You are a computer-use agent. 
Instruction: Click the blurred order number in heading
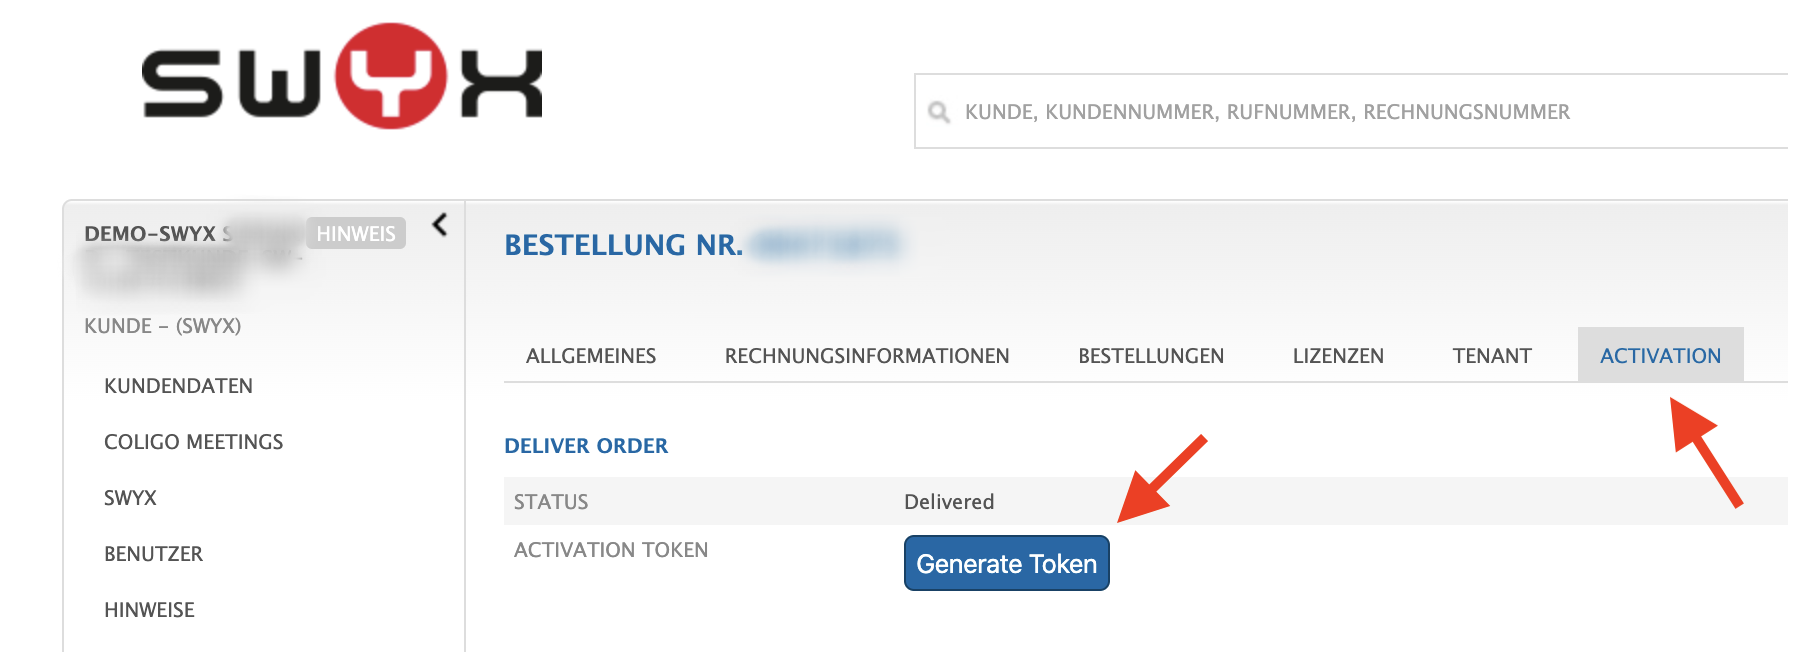coord(826,245)
